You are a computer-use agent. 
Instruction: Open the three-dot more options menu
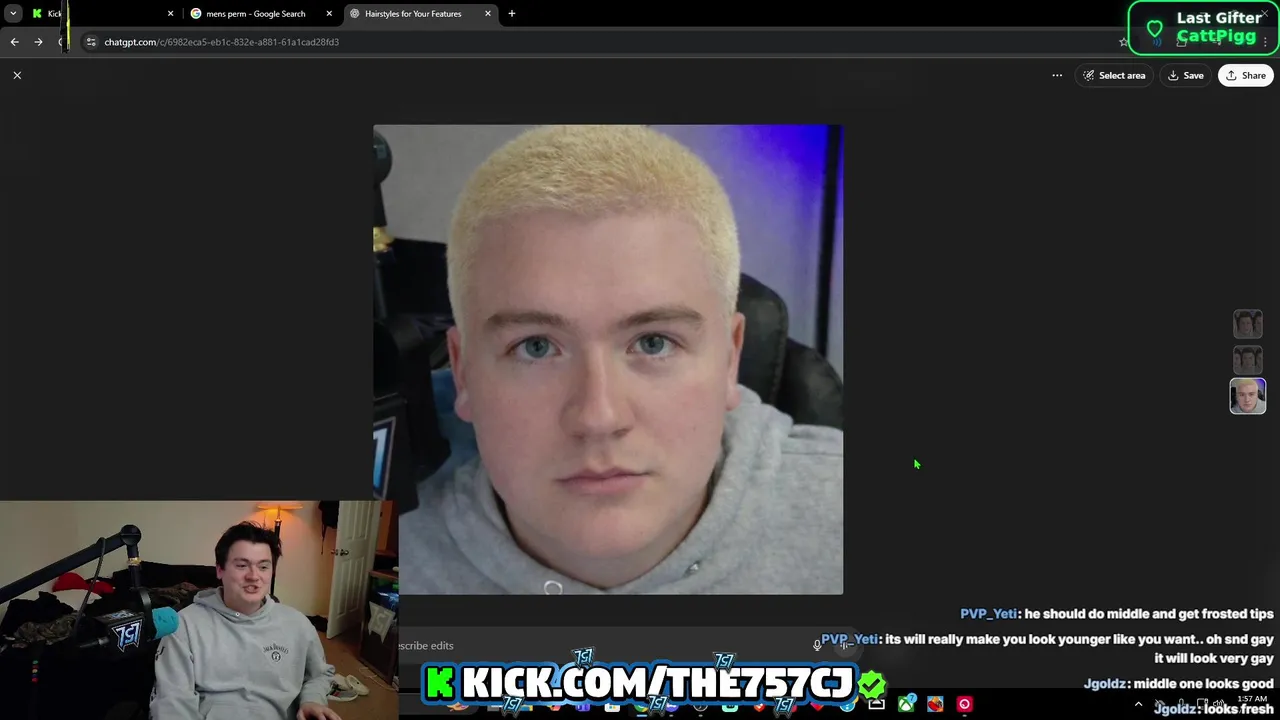pyautogui.click(x=1057, y=75)
